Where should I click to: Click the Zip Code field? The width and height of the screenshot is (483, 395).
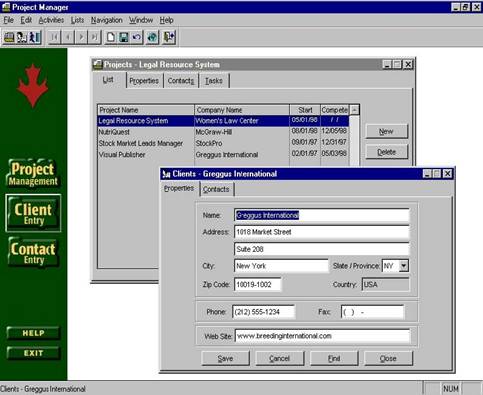[x=258, y=285]
